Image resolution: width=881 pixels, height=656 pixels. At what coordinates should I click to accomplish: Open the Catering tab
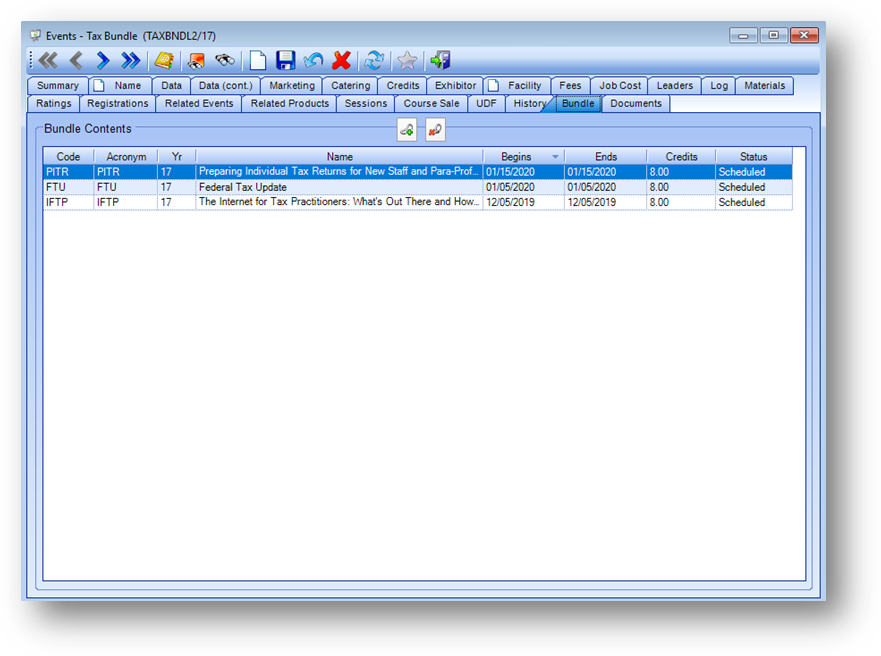click(350, 85)
